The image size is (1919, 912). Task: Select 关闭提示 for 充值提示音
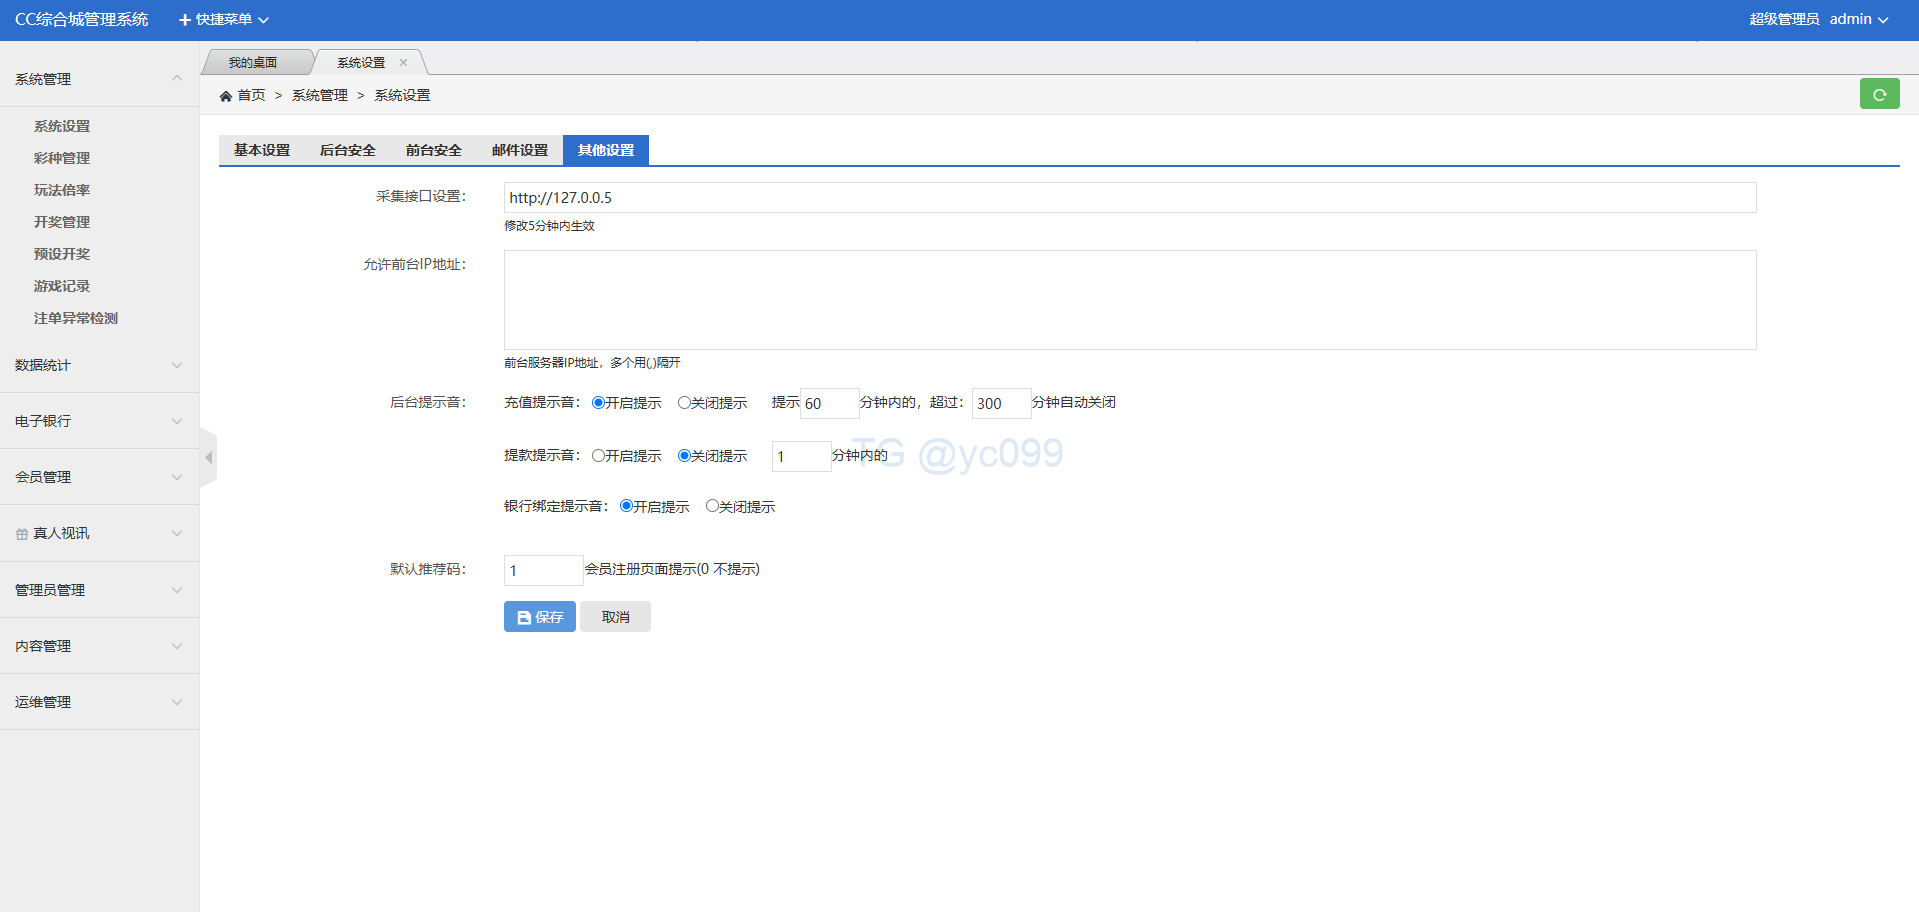[684, 403]
